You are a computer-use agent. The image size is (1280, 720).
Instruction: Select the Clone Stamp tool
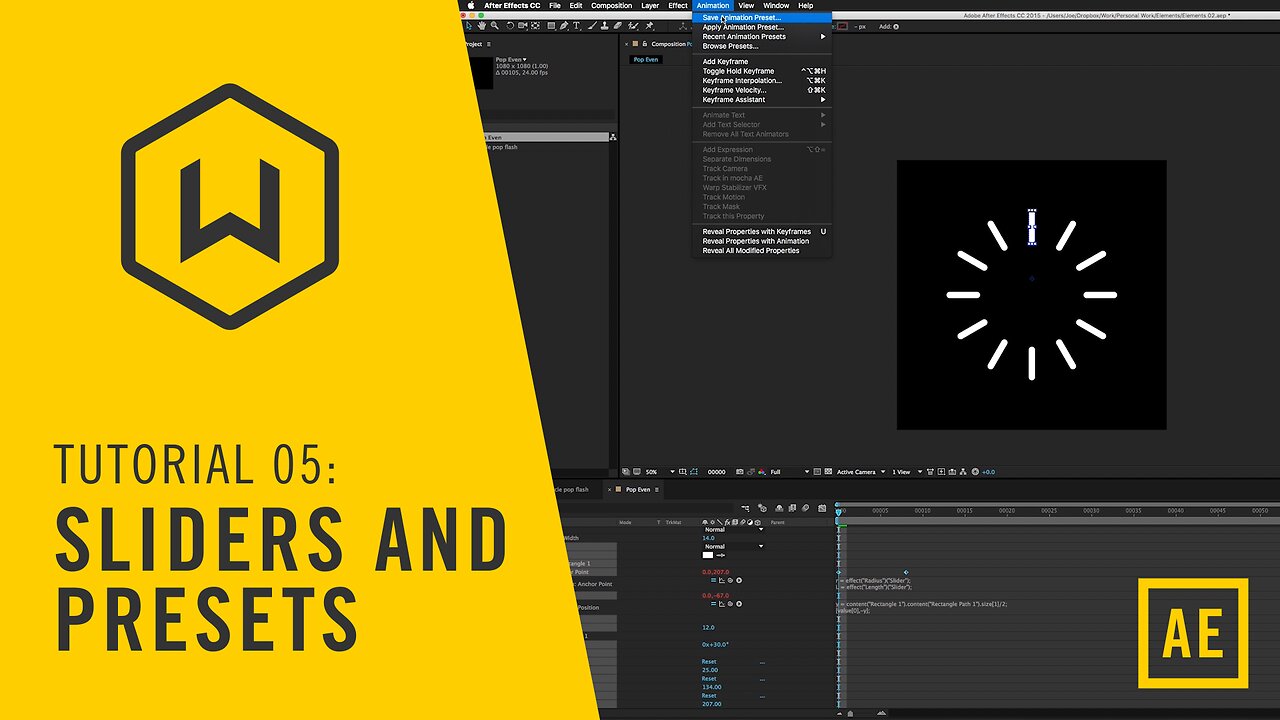[605, 26]
